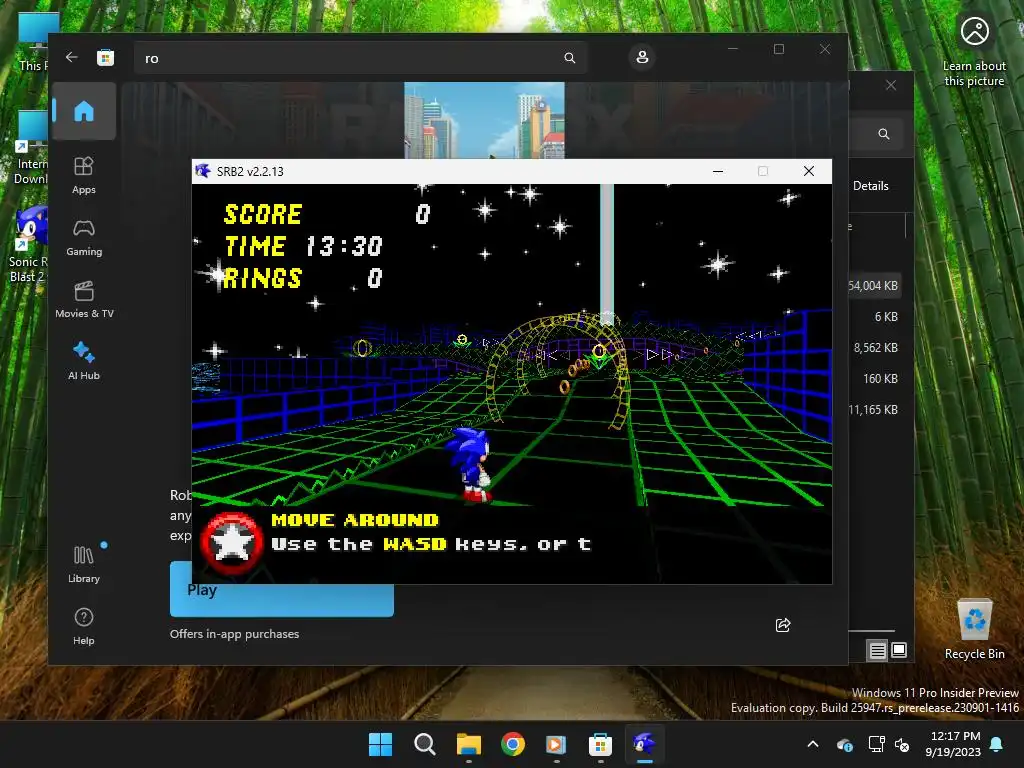
Task: Open the media player taskbar icon
Action: tap(556, 744)
